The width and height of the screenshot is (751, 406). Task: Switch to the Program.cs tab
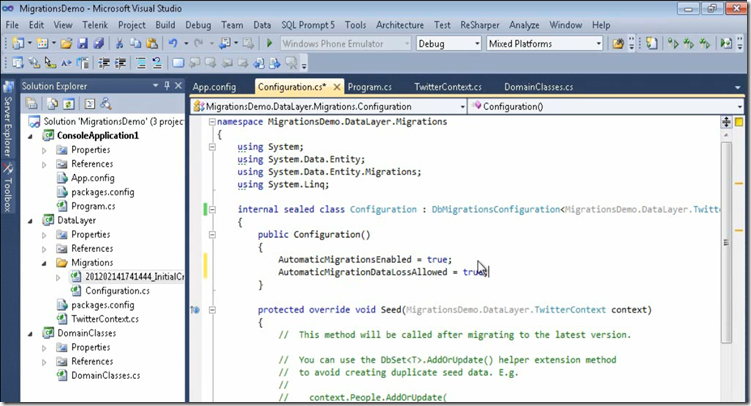370,87
